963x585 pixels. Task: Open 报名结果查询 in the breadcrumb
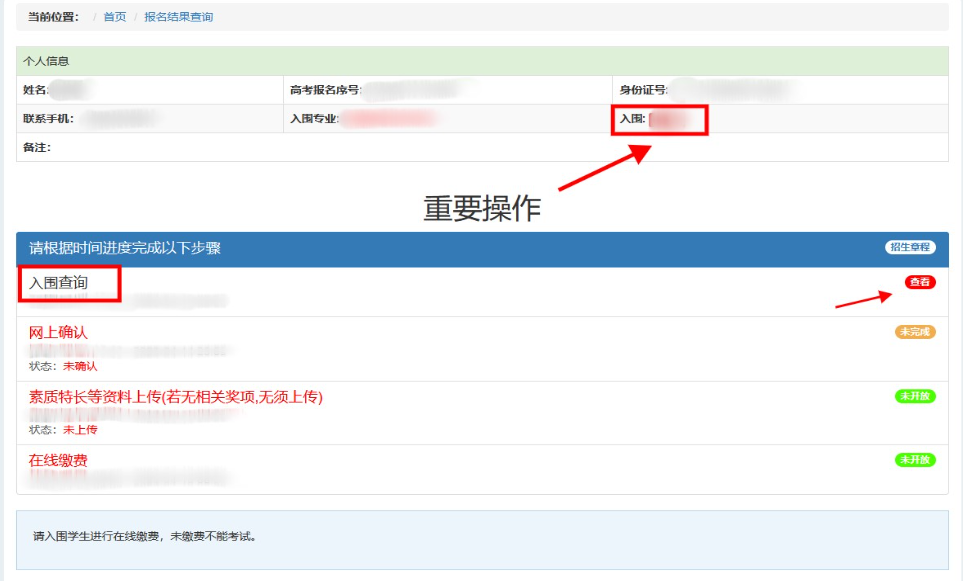[x=178, y=17]
